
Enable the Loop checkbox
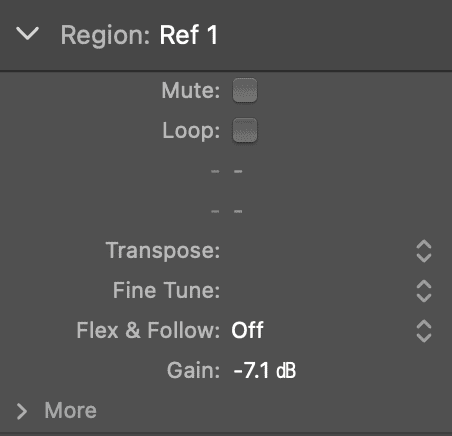(245, 130)
